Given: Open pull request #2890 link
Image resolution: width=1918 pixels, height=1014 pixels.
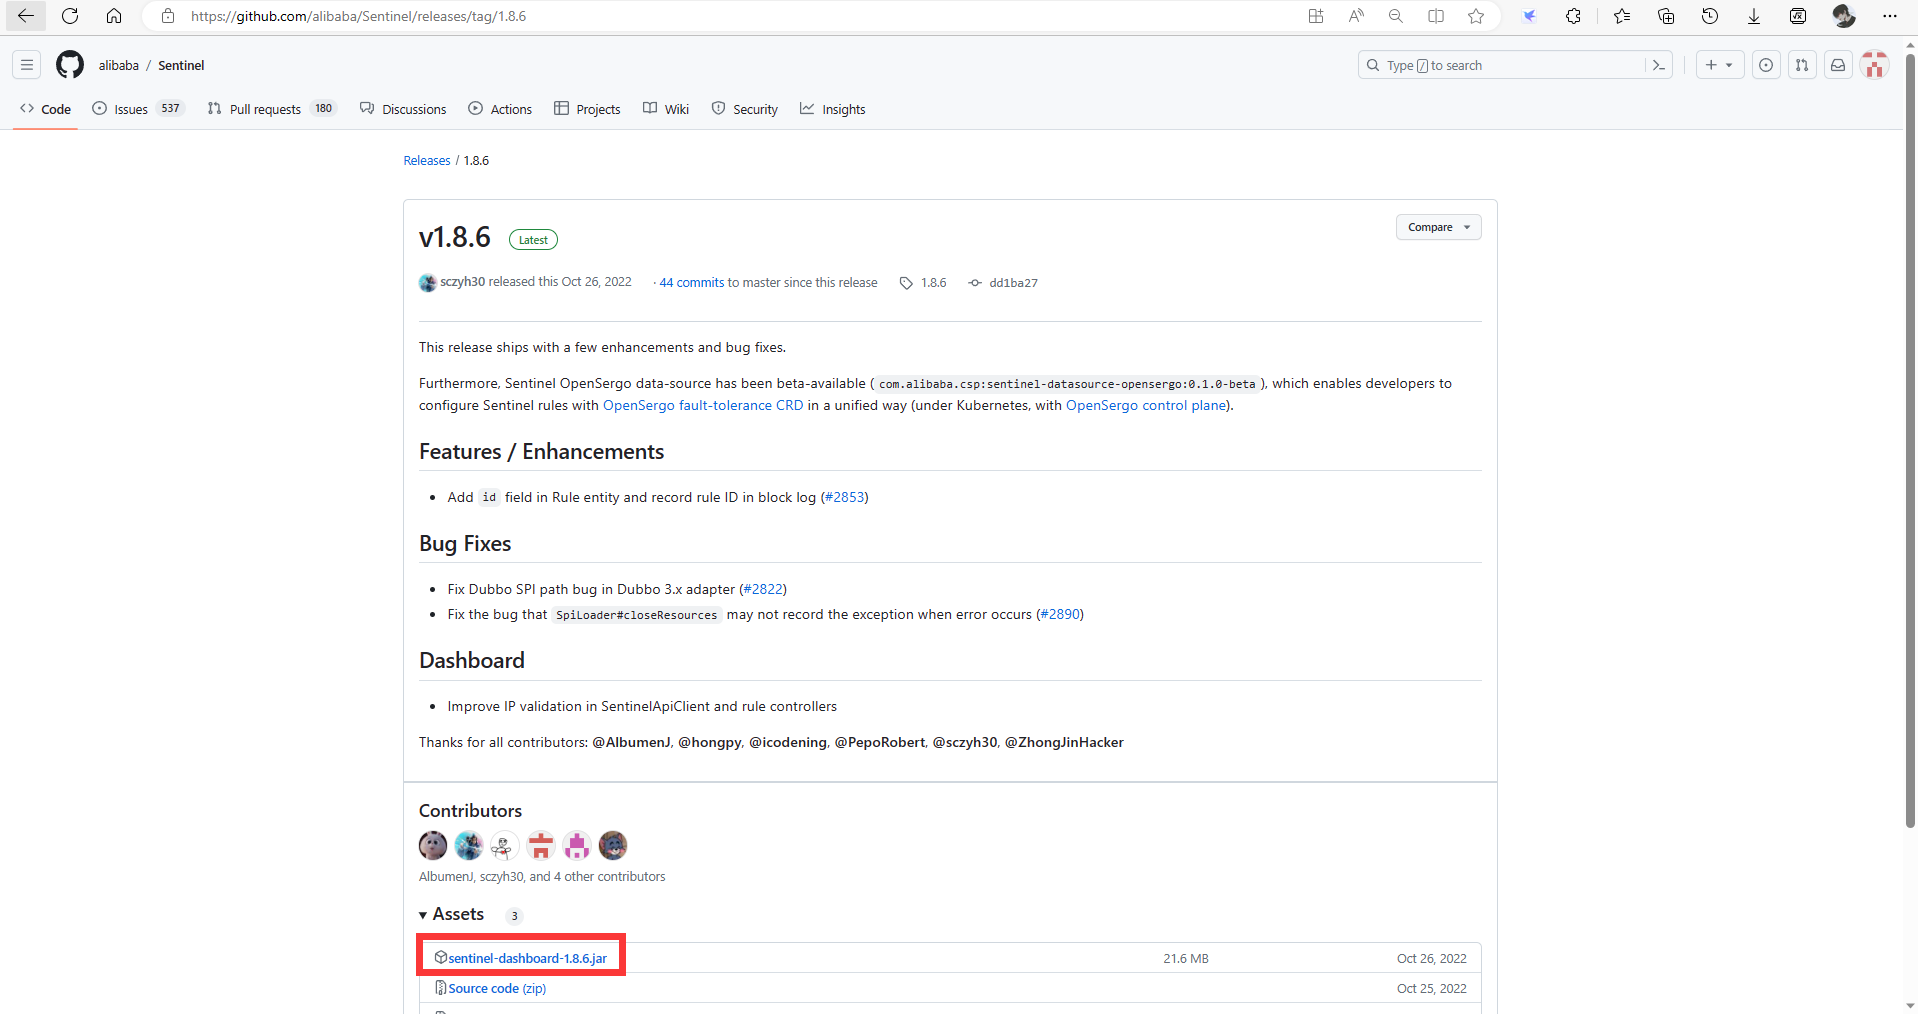Looking at the screenshot, I should [1060, 614].
